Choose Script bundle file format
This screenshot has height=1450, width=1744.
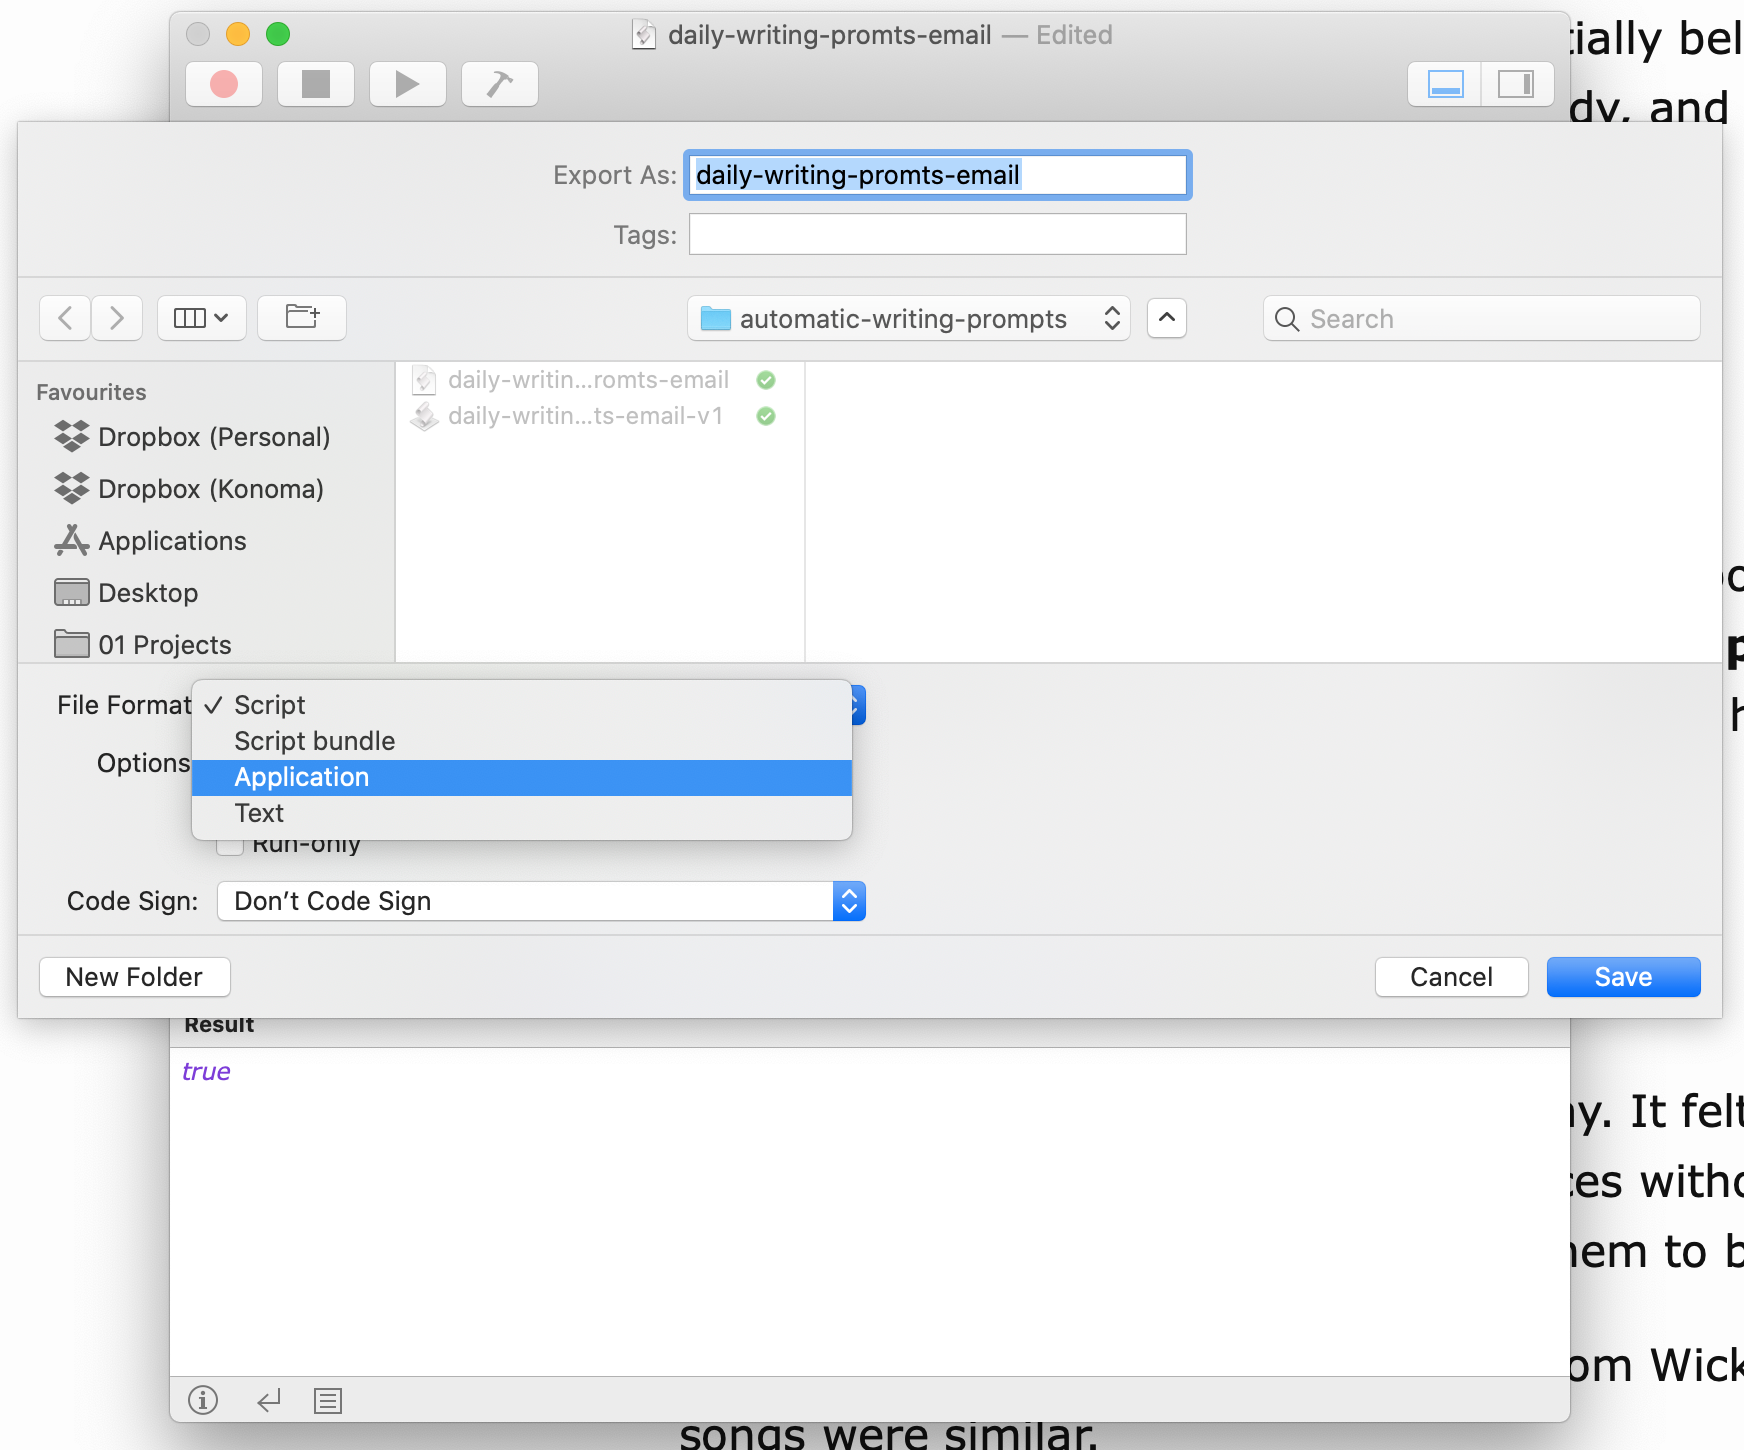coord(522,741)
